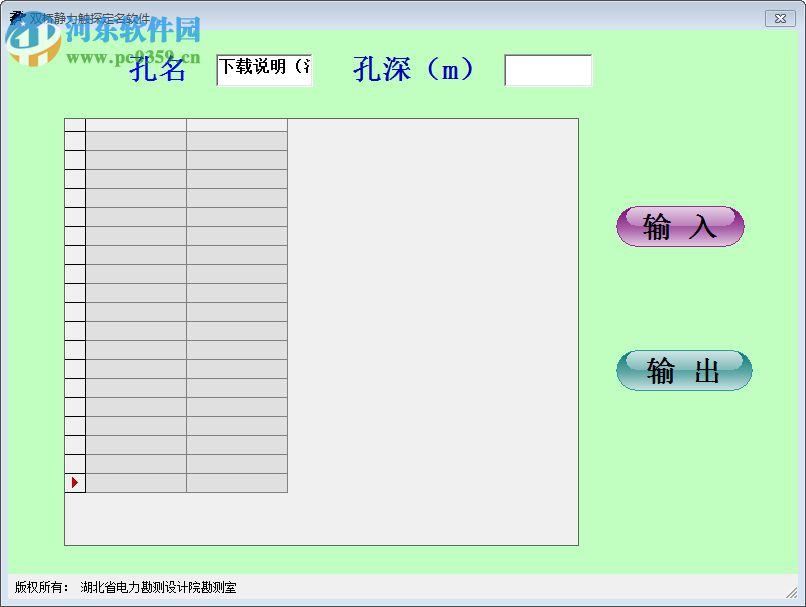Click the 孔名 hole name input box
The image size is (806, 607).
(264, 71)
